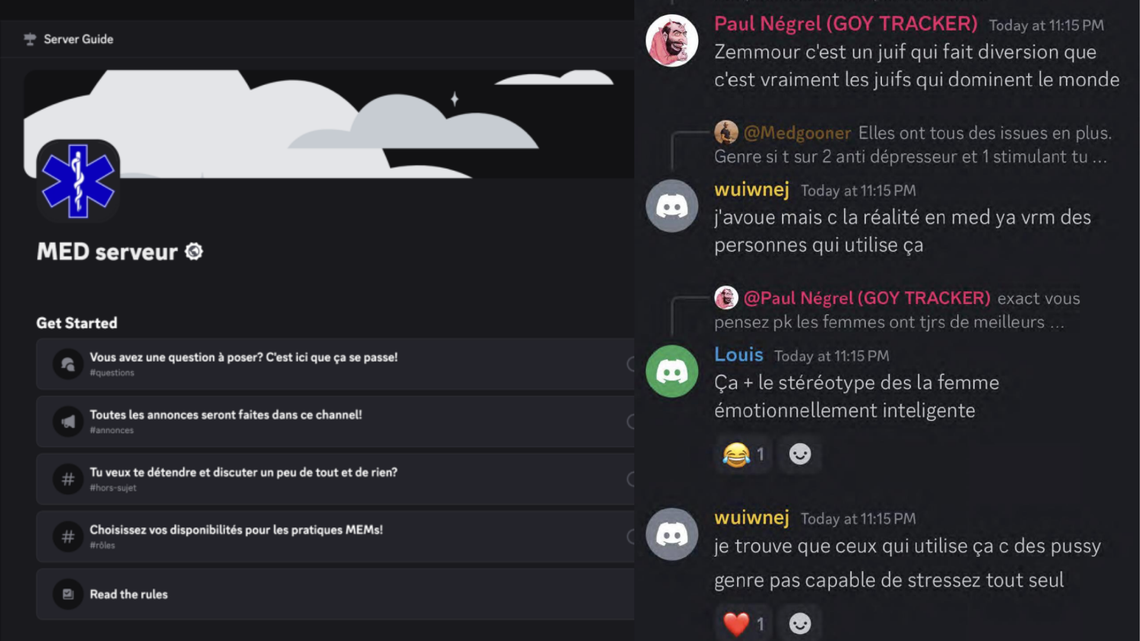Image resolution: width=1140 pixels, height=641 pixels.
Task: Toggle the laughing emoji reaction
Action: pos(743,454)
